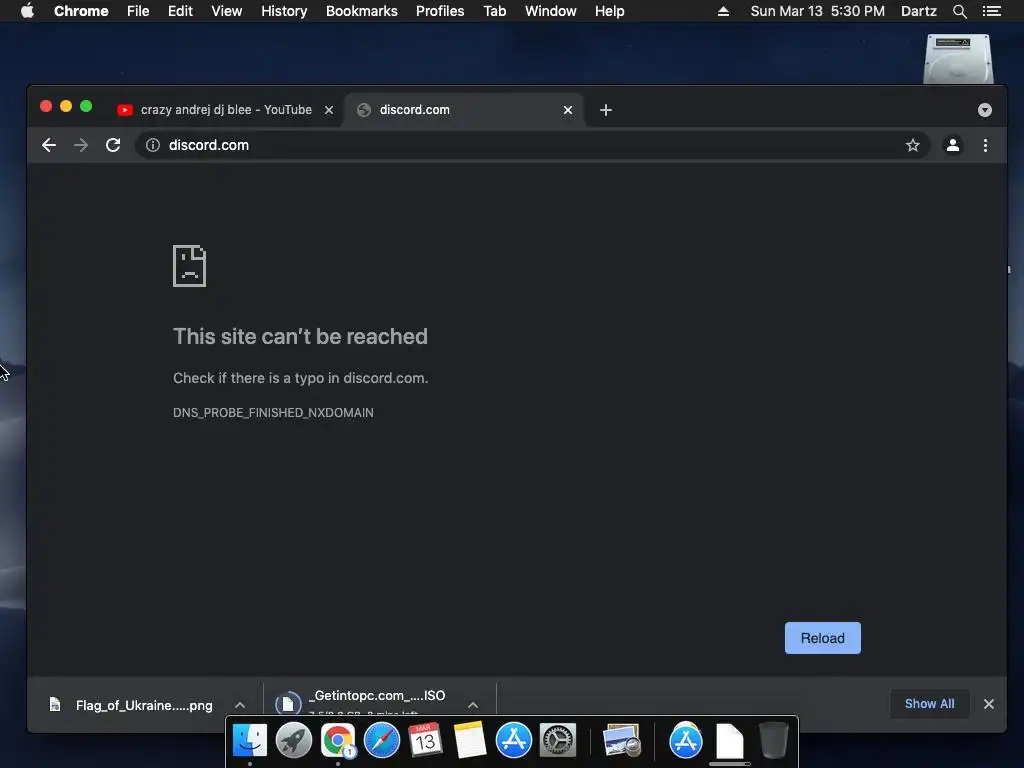Image resolution: width=1024 pixels, height=768 pixels.
Task: Select the DNS_PROBE_FINISHED_NXDOMAIN error text
Action: (x=273, y=413)
